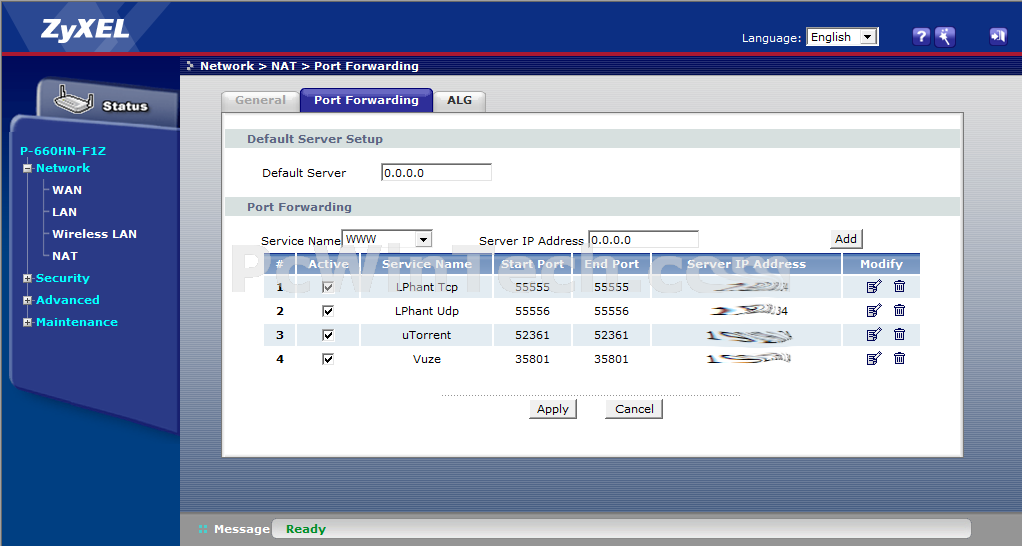Toggle Active checkbox for uTorrent
The width and height of the screenshot is (1022, 546).
328,336
